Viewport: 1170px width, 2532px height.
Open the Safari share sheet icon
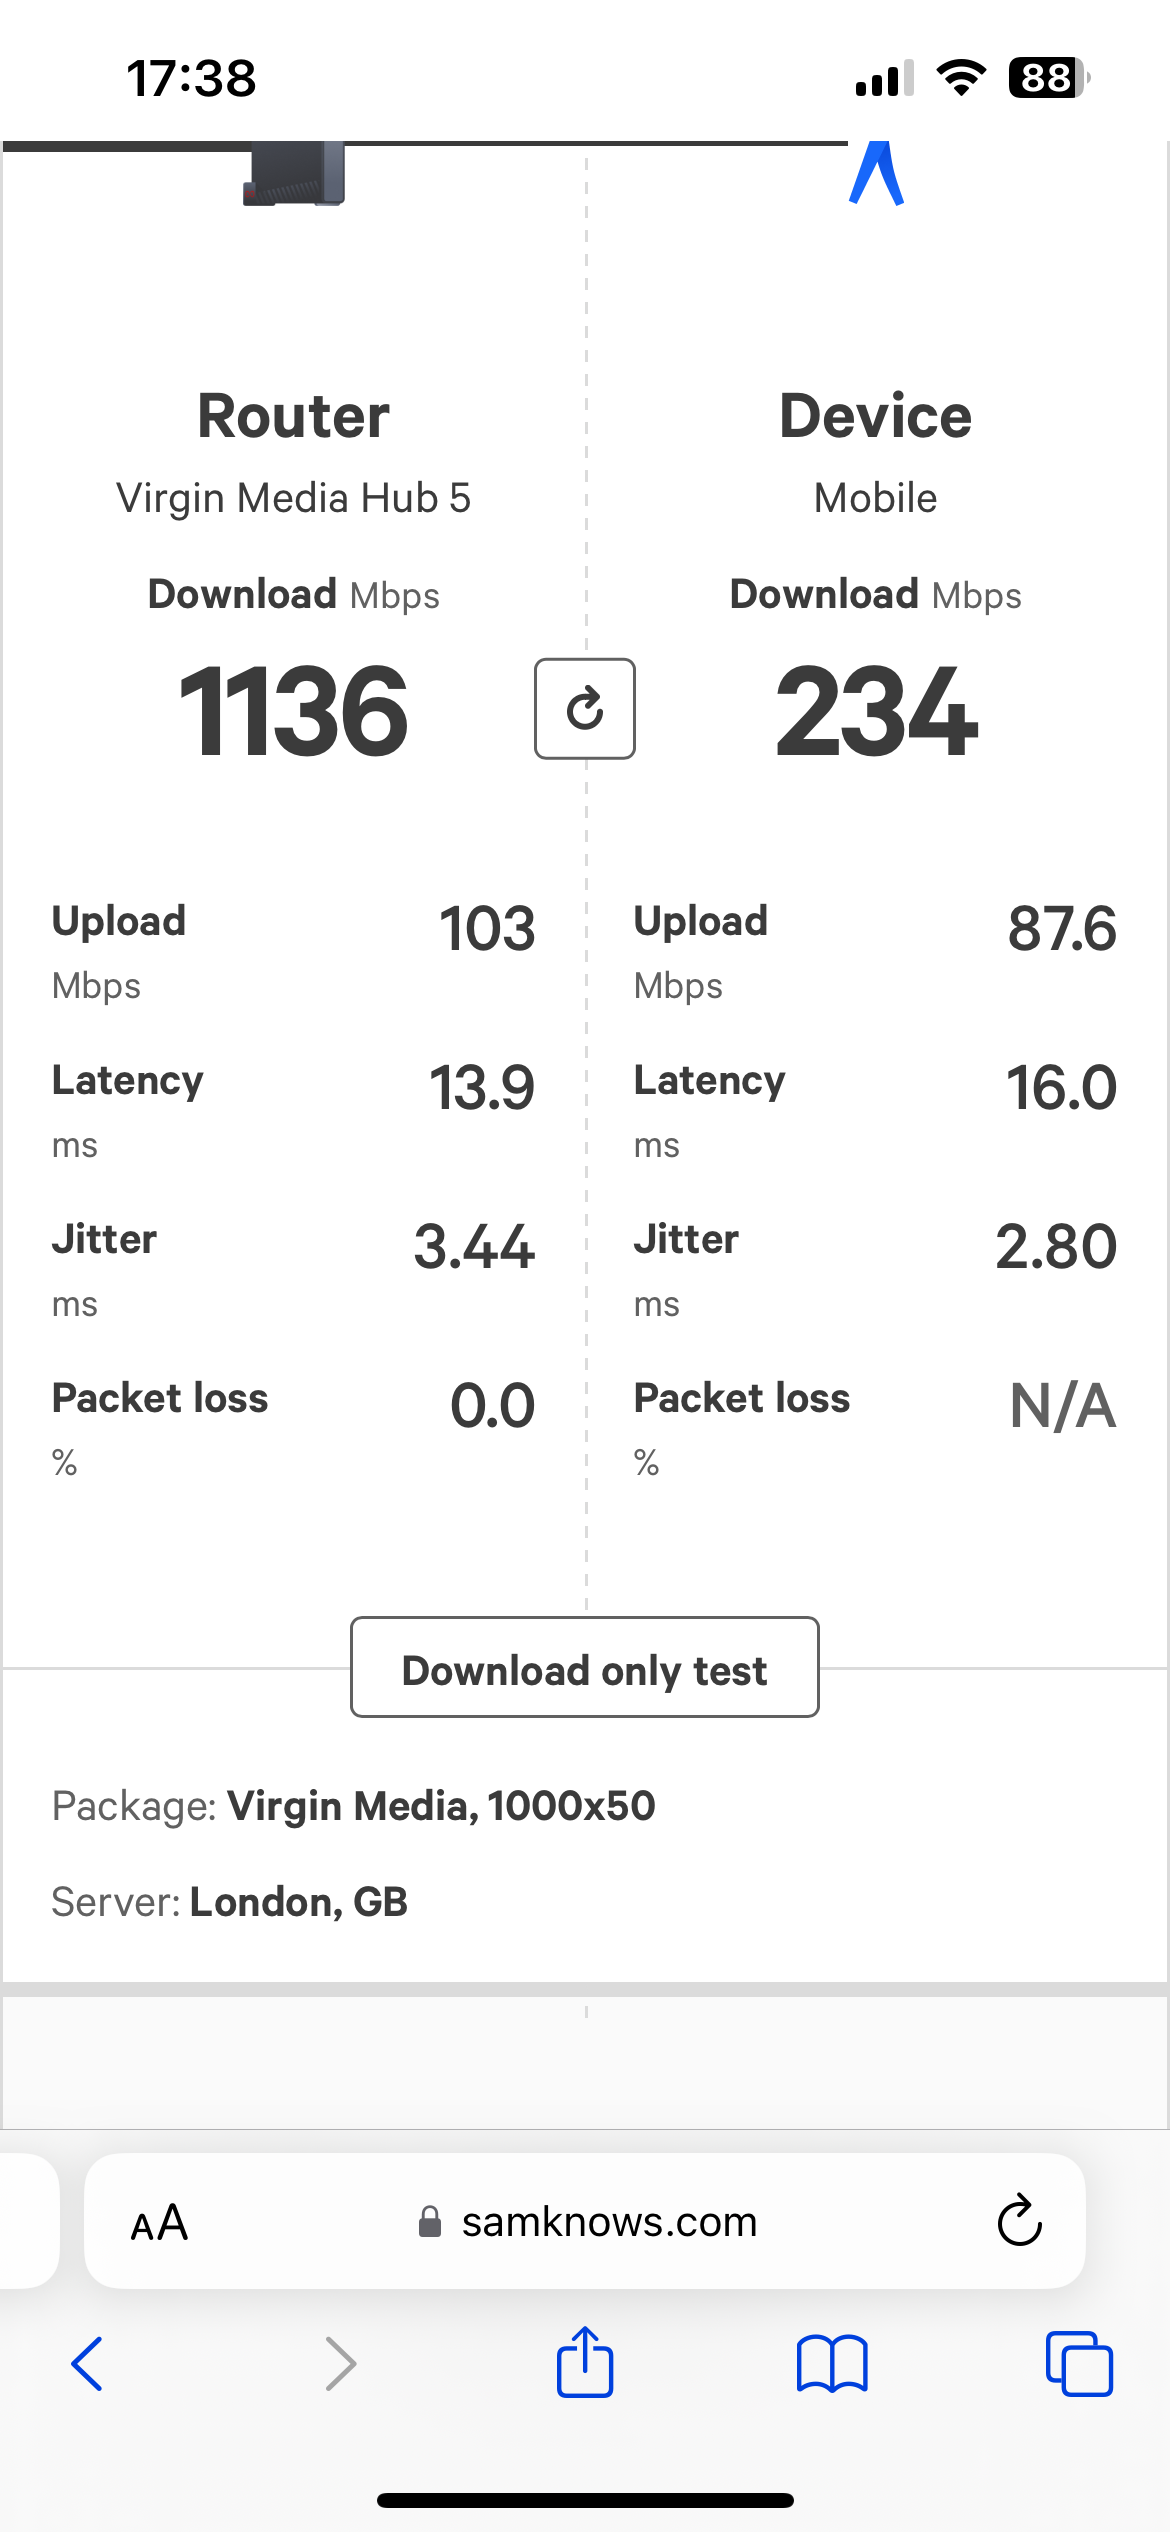point(585,2362)
